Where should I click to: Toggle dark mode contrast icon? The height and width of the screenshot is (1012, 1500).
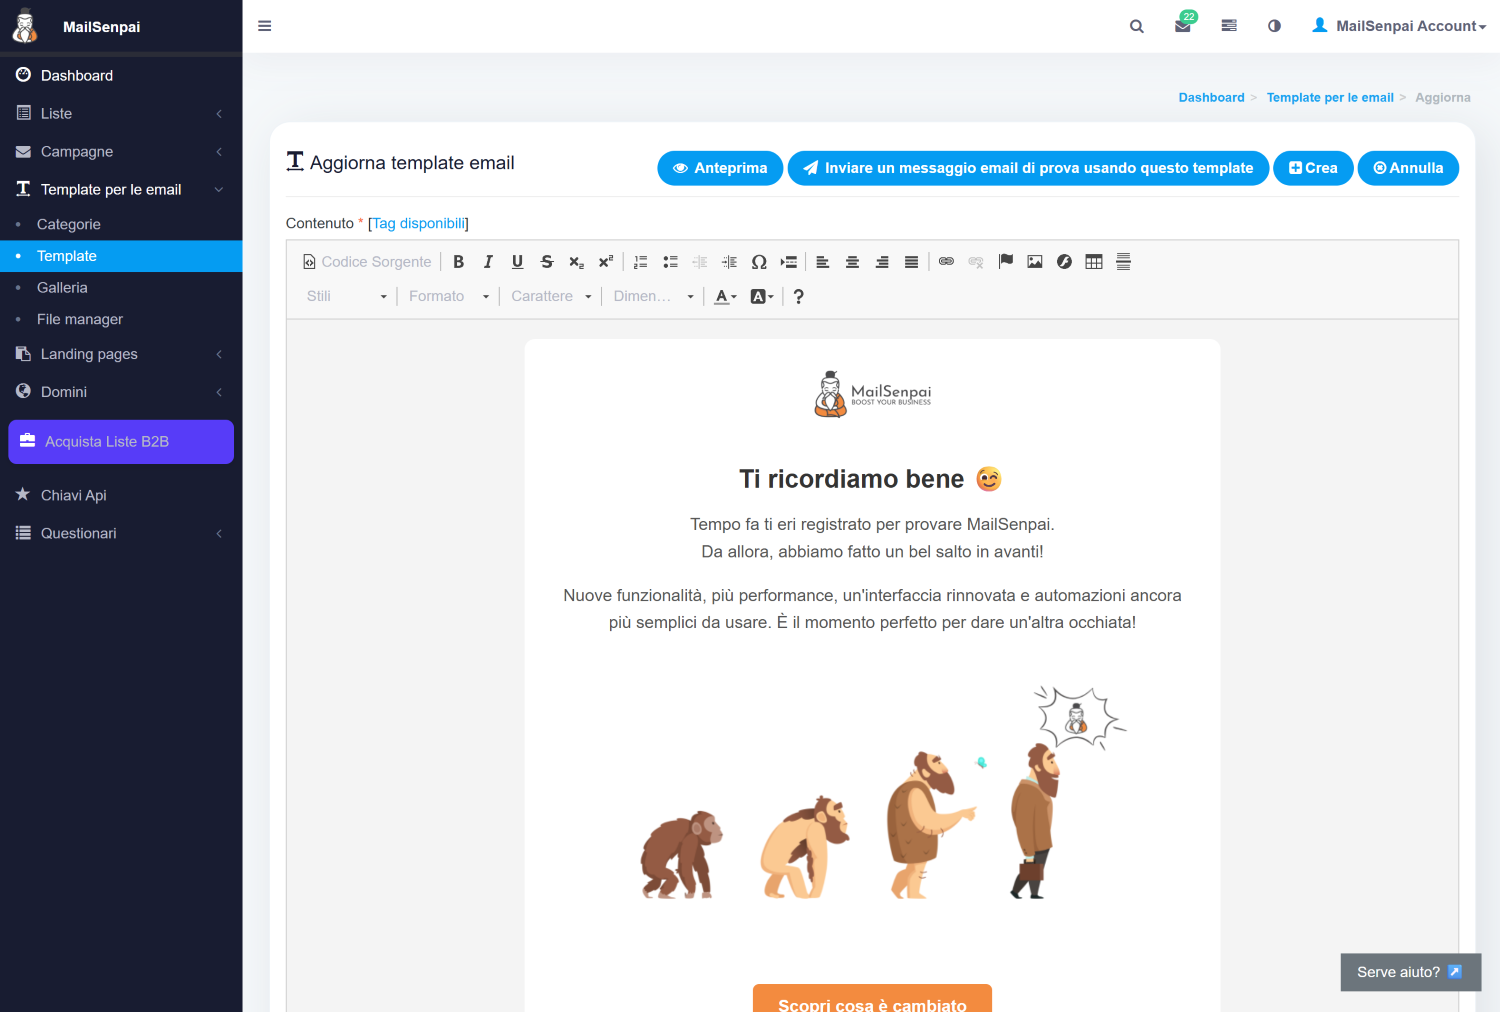[1274, 26]
